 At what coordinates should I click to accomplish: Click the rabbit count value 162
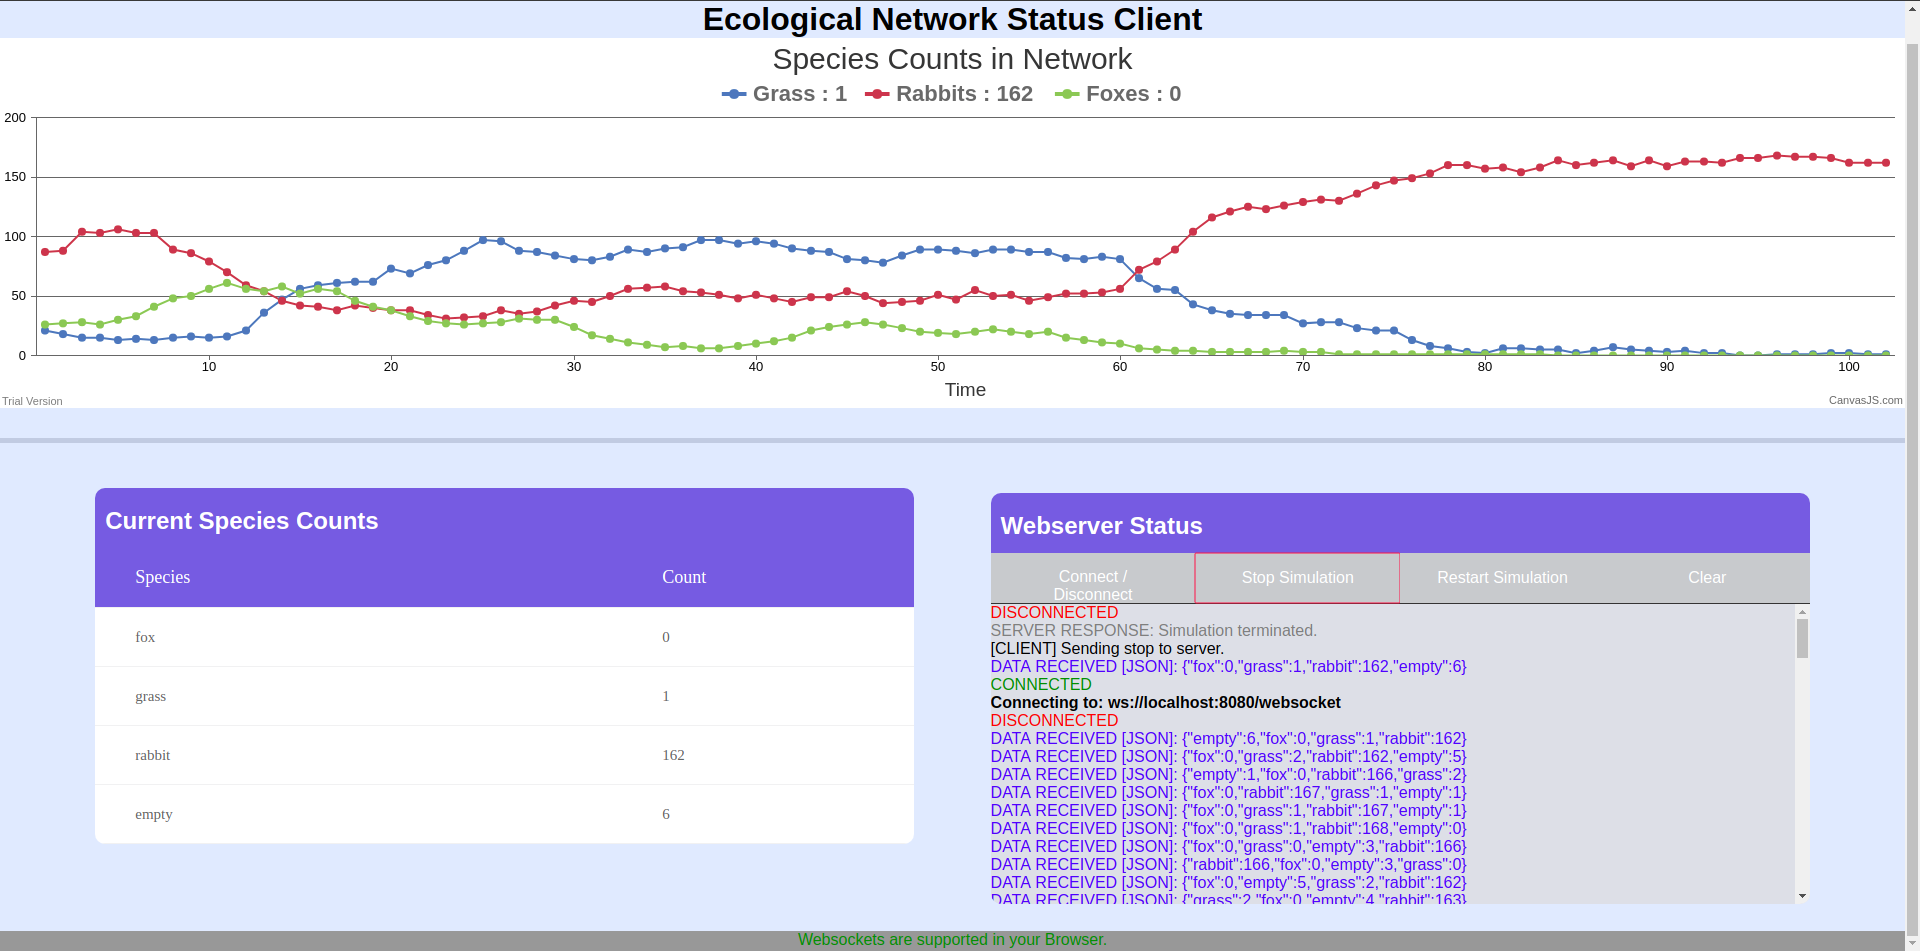(673, 755)
